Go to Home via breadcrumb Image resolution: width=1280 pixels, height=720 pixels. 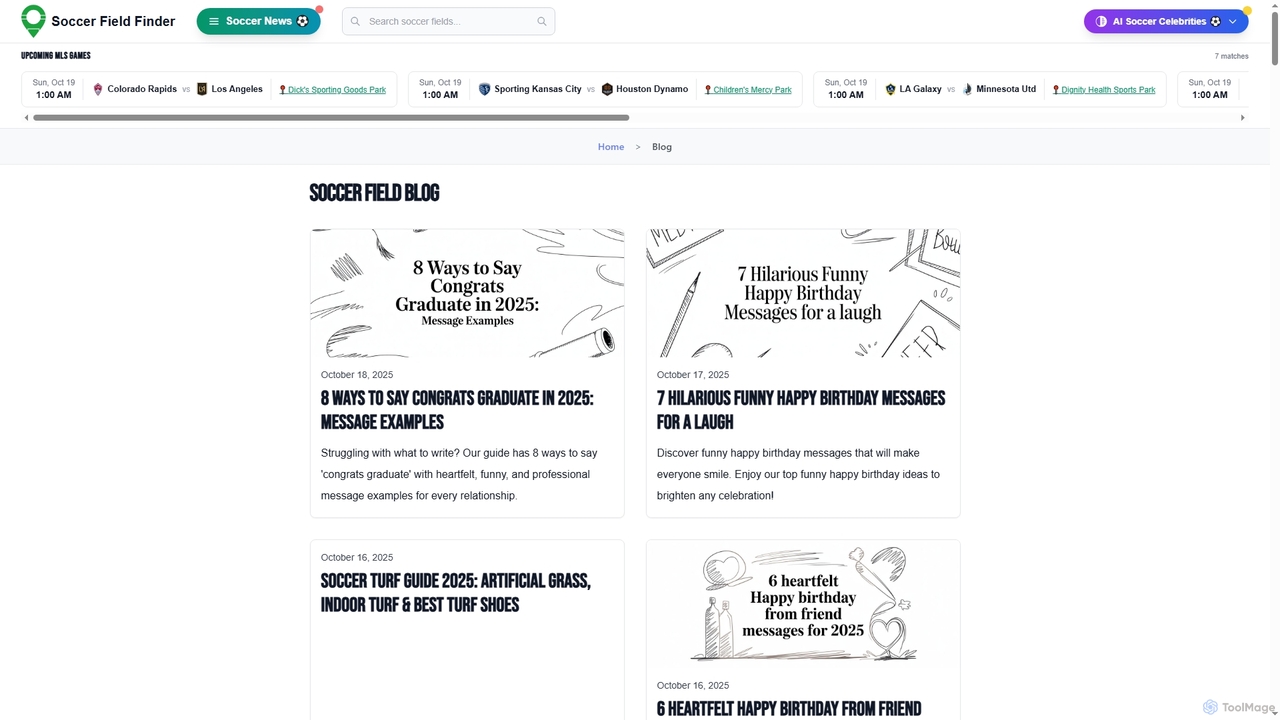point(611,147)
